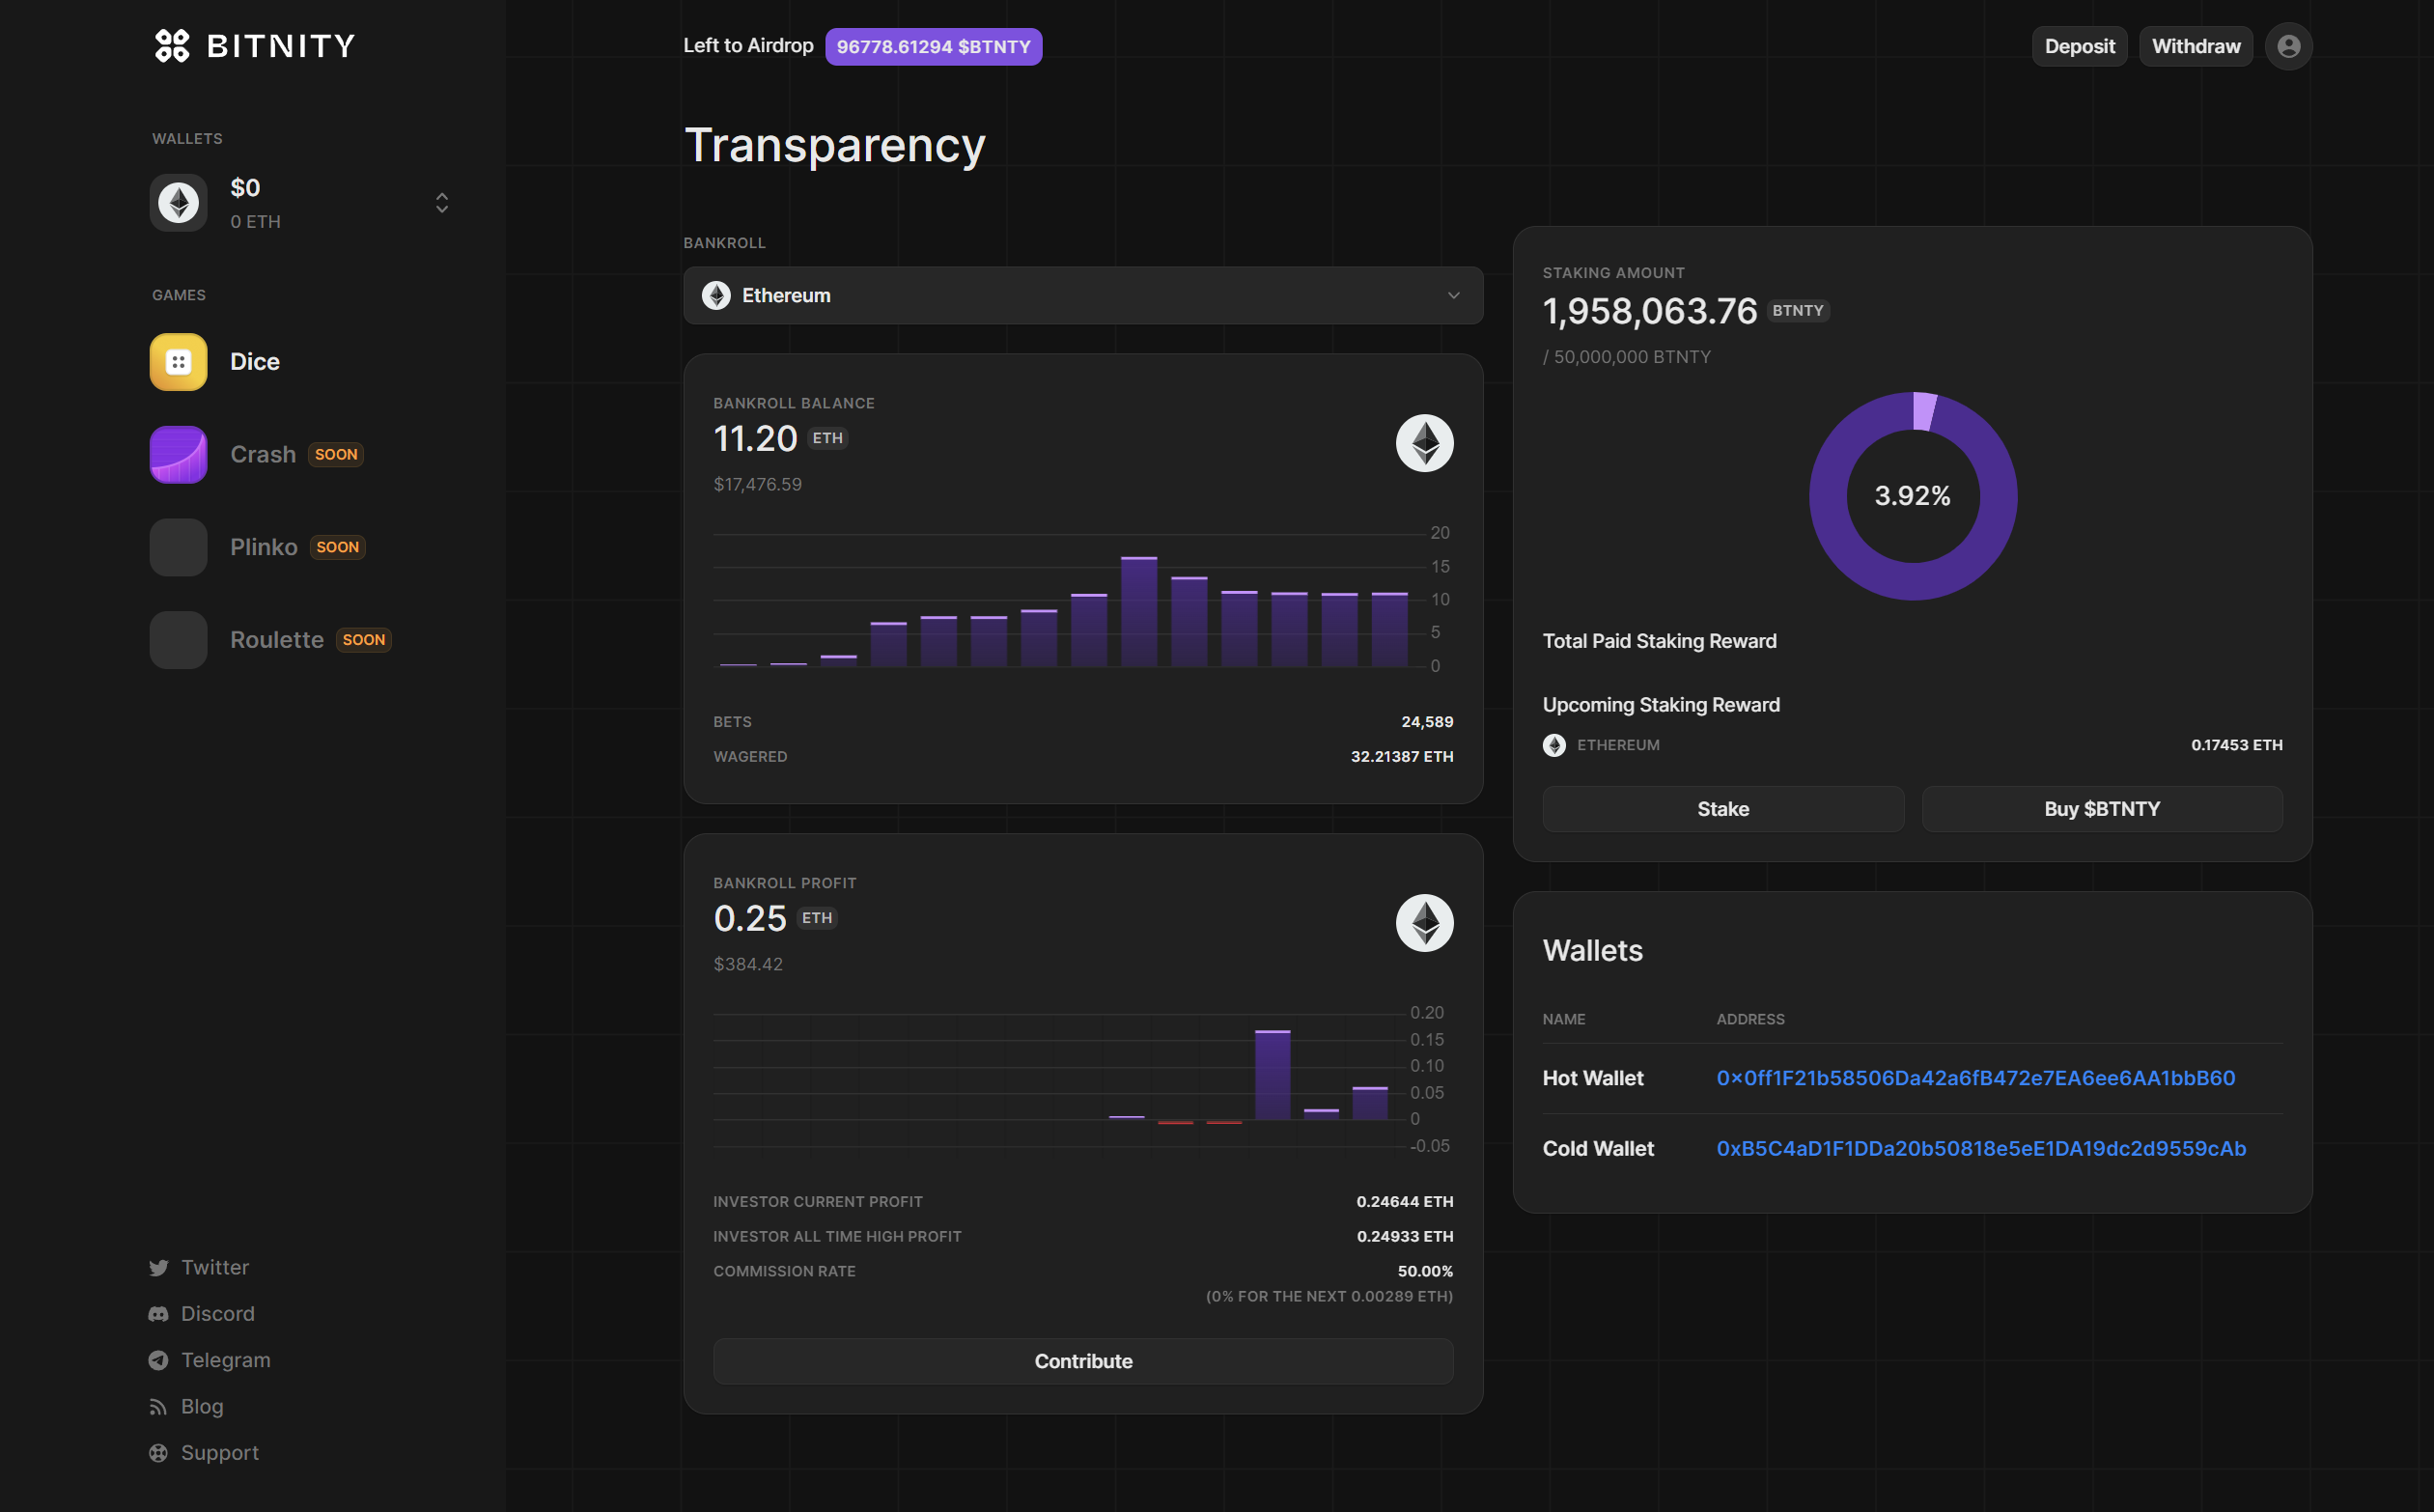Open the Blog link
The image size is (2434, 1512).
click(202, 1407)
